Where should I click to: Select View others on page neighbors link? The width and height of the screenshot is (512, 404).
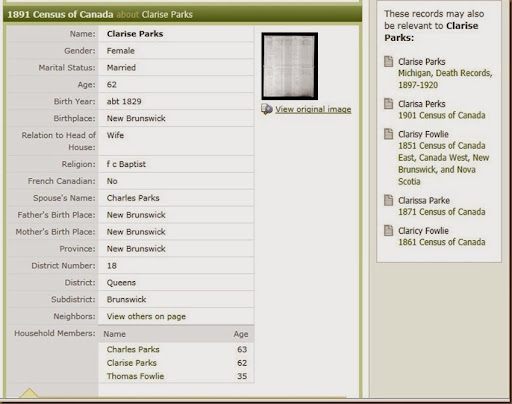coord(146,316)
